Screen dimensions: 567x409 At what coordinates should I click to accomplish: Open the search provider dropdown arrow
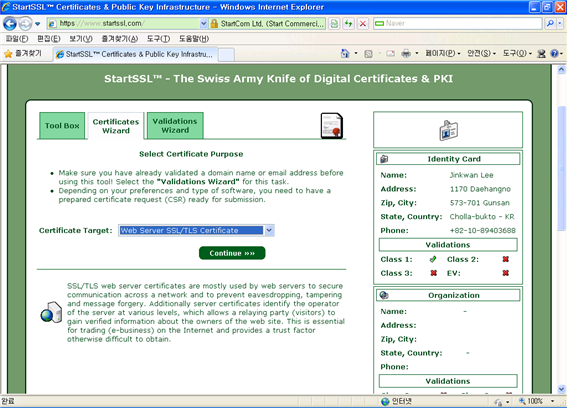point(560,24)
